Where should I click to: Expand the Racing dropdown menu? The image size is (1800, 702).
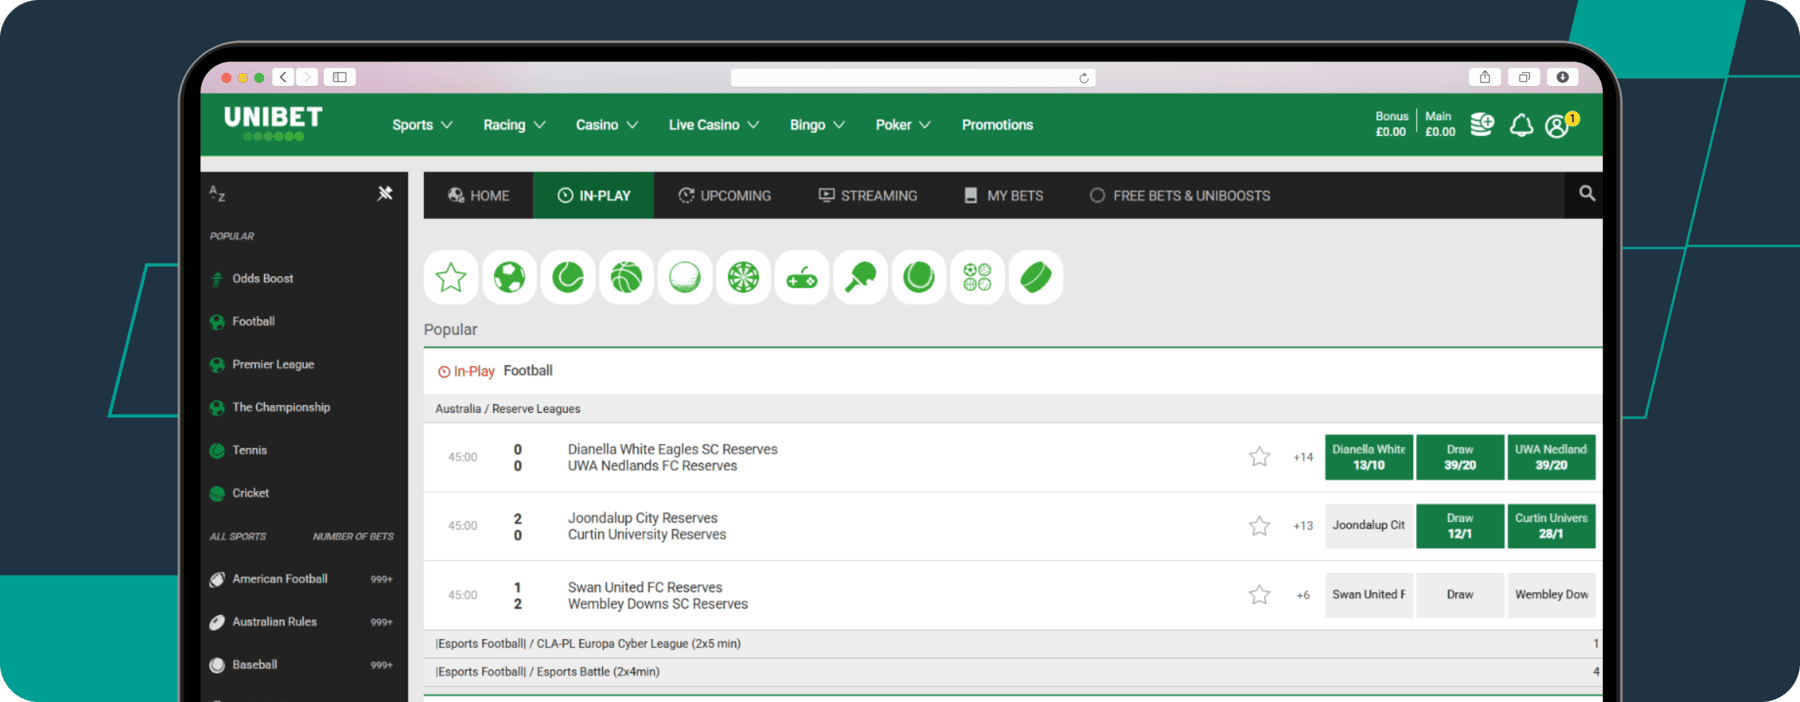coord(514,125)
